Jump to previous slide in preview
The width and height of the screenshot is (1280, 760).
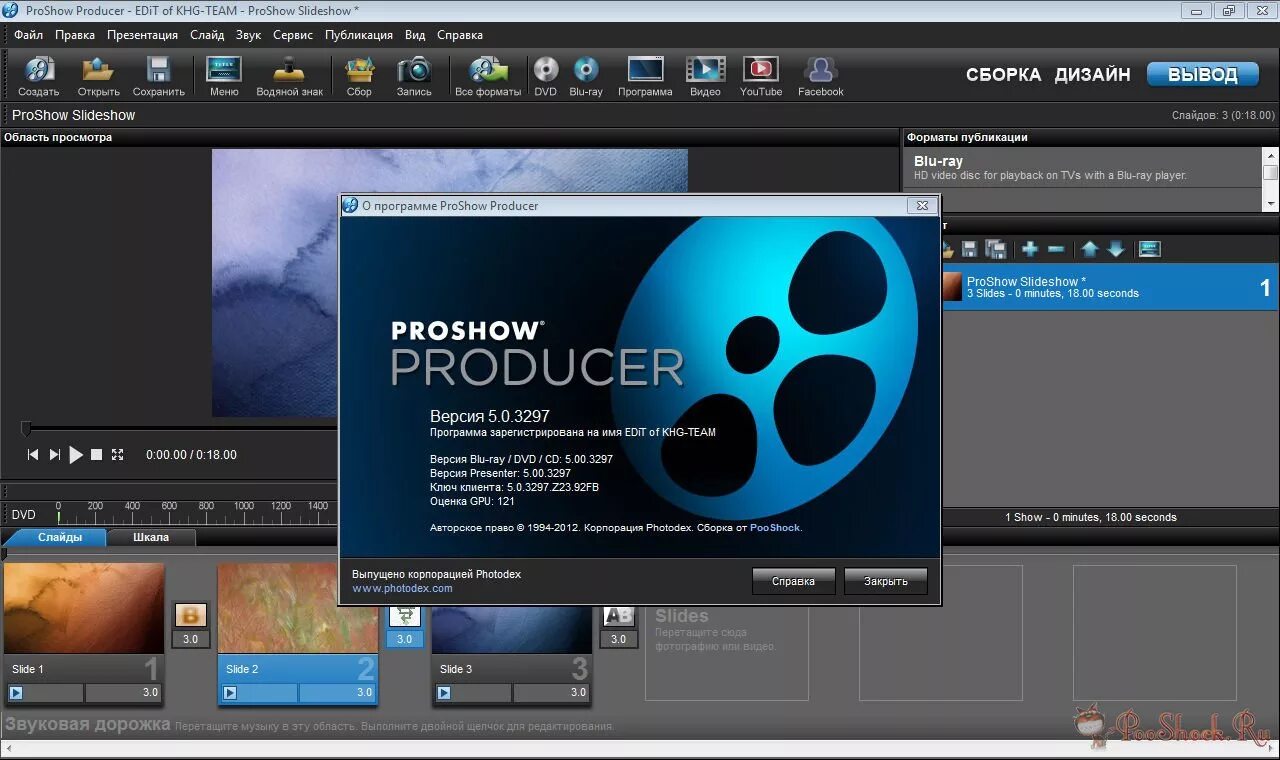[32, 455]
